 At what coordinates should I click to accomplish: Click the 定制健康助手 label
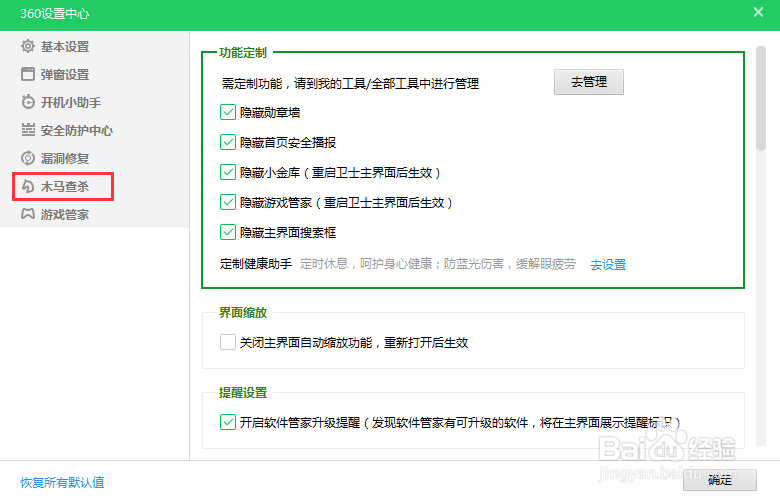(256, 264)
